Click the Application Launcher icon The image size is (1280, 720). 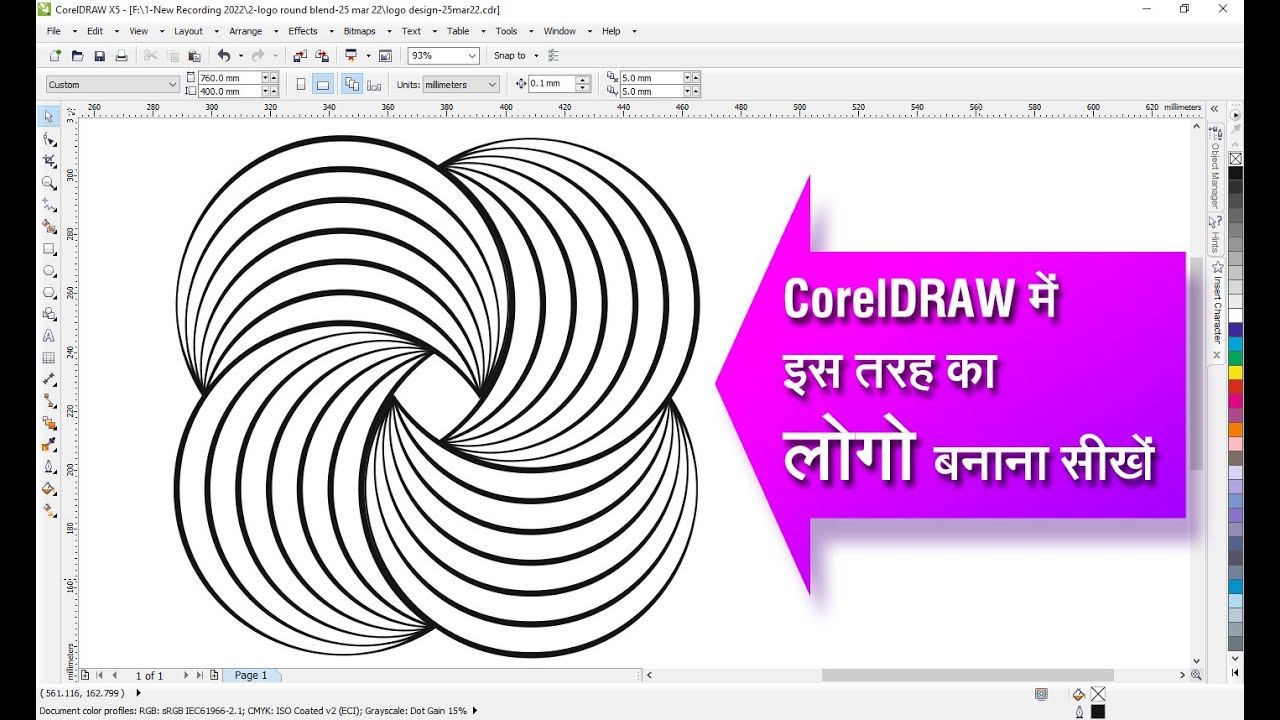pos(351,56)
